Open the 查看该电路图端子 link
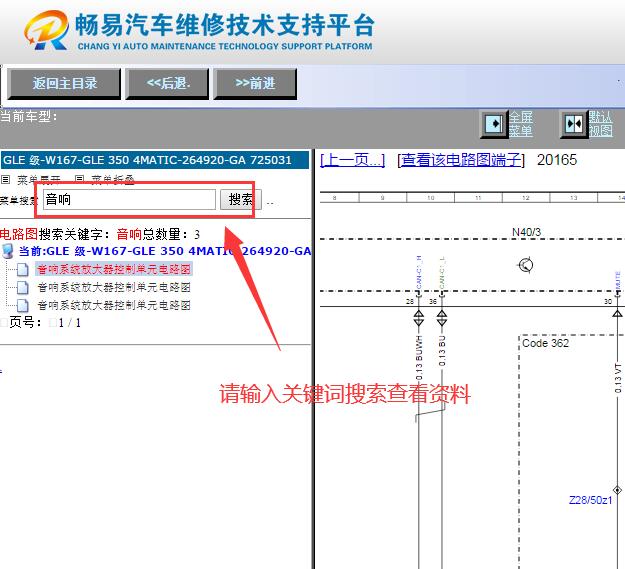Image resolution: width=625 pixels, height=569 pixels. click(461, 160)
